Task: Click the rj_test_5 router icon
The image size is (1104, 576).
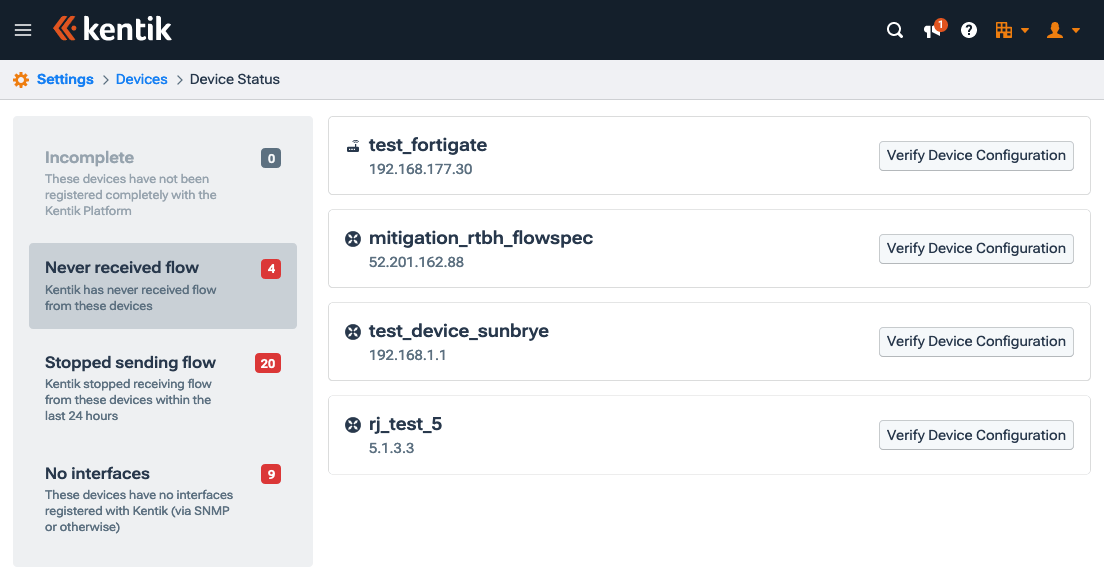Action: pyautogui.click(x=353, y=425)
